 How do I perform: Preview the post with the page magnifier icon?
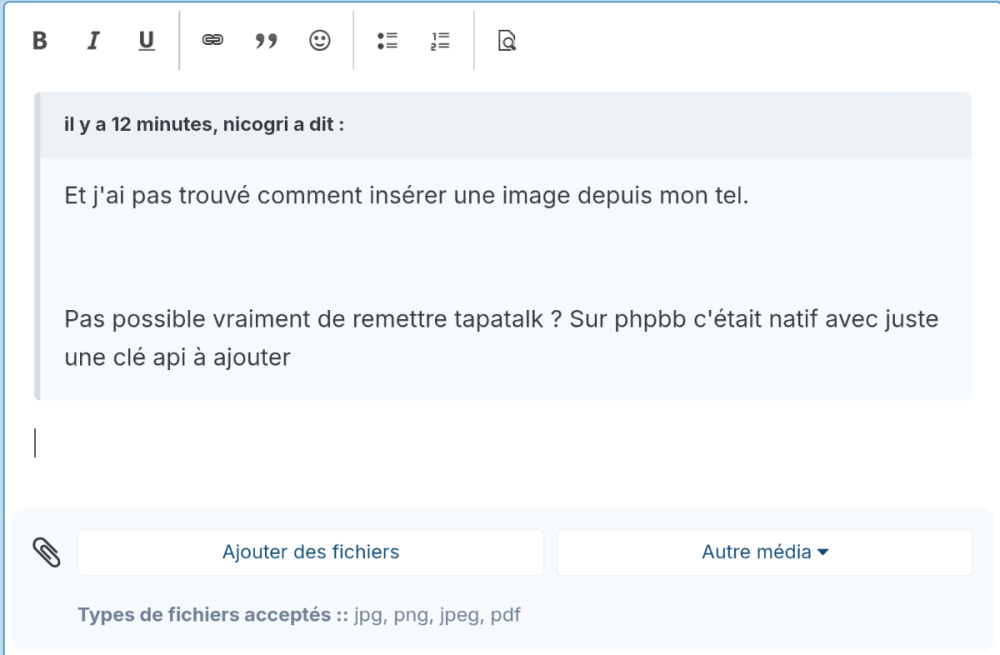click(x=506, y=41)
